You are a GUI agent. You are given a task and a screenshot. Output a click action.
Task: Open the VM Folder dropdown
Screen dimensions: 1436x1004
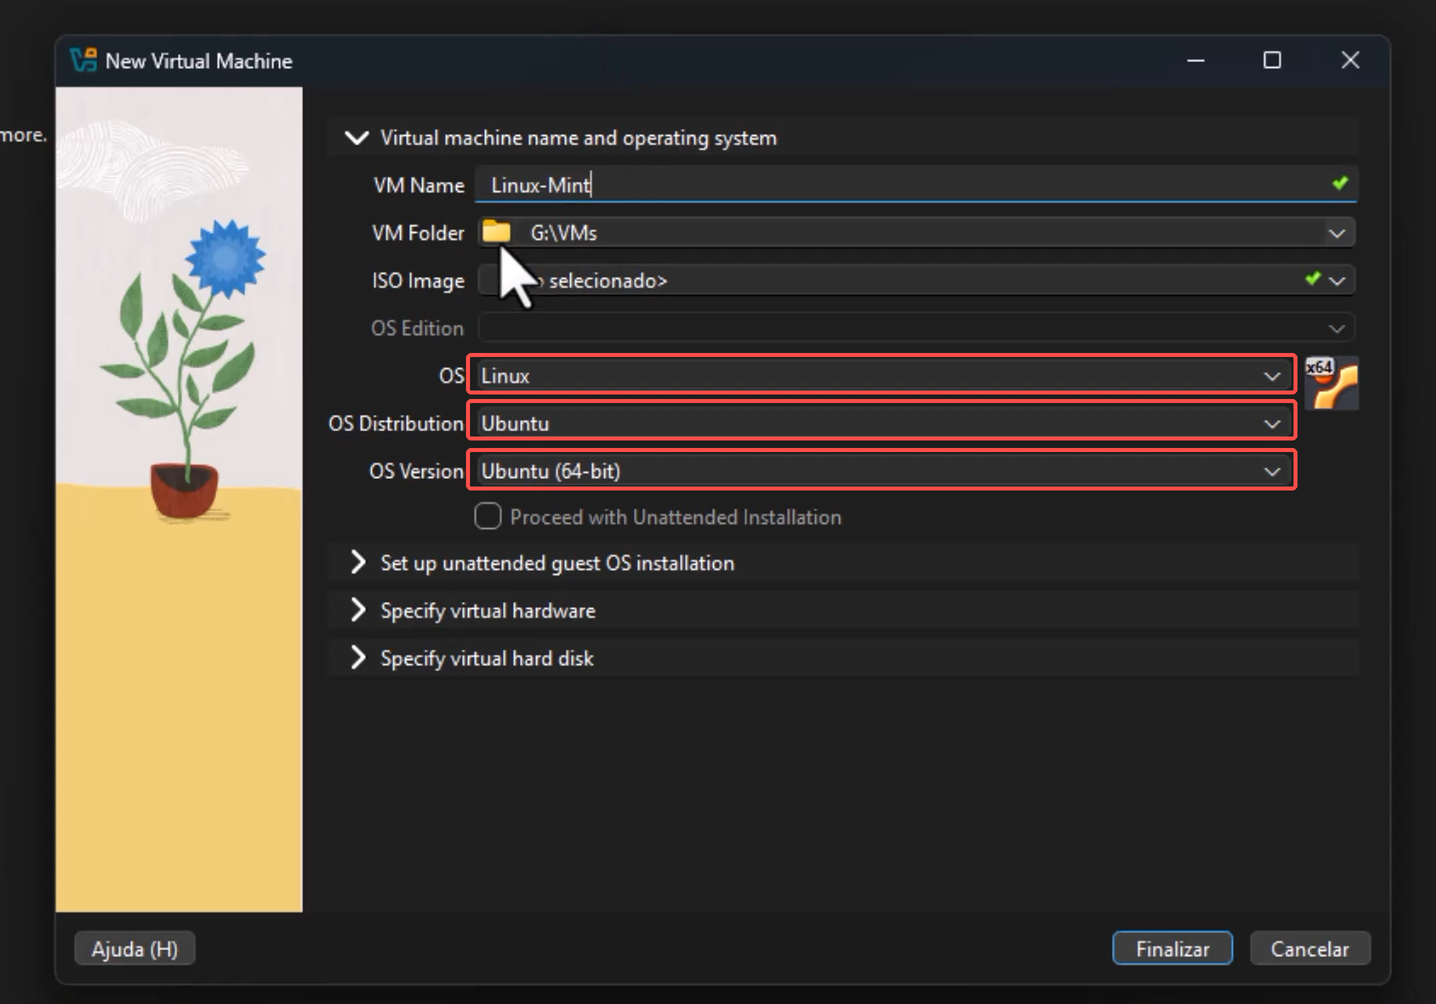point(1337,233)
